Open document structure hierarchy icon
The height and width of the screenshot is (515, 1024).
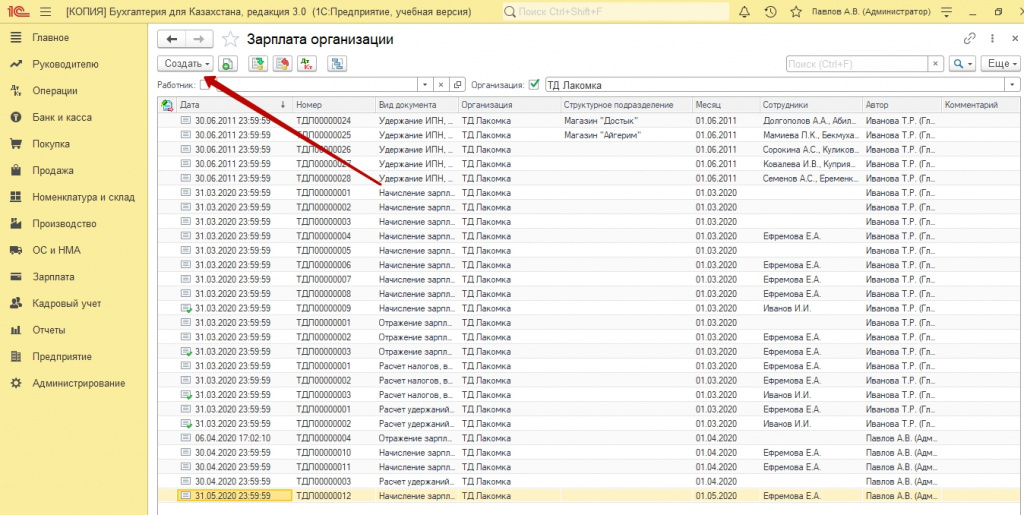tap(338, 63)
